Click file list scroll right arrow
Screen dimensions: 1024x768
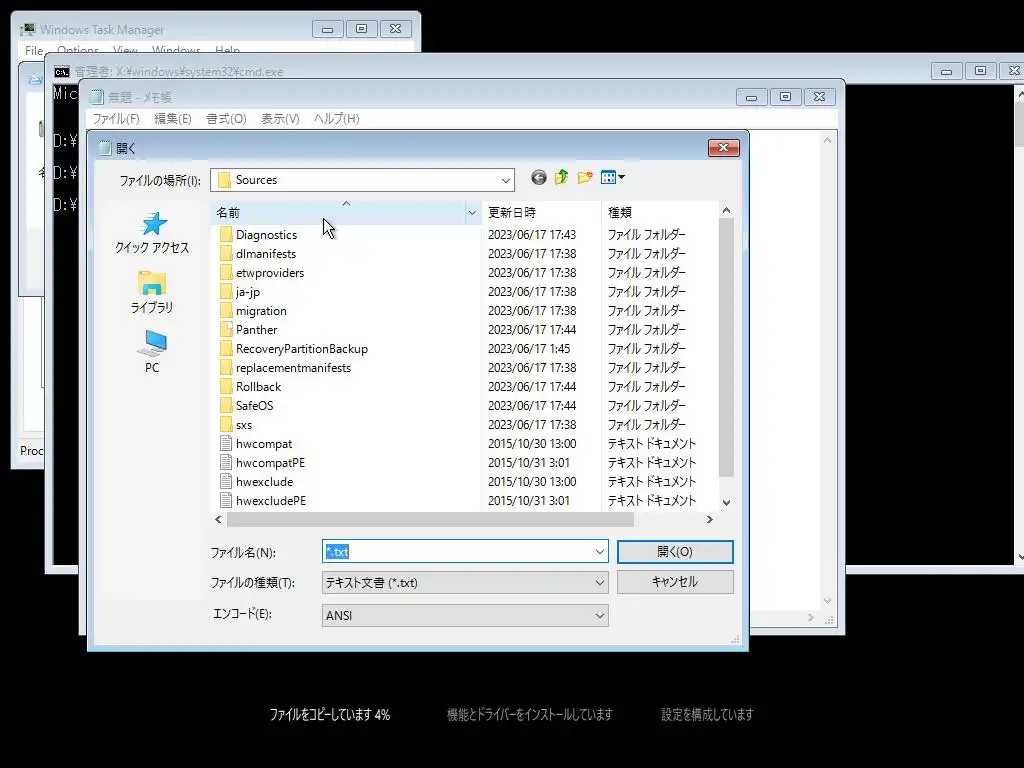click(709, 520)
